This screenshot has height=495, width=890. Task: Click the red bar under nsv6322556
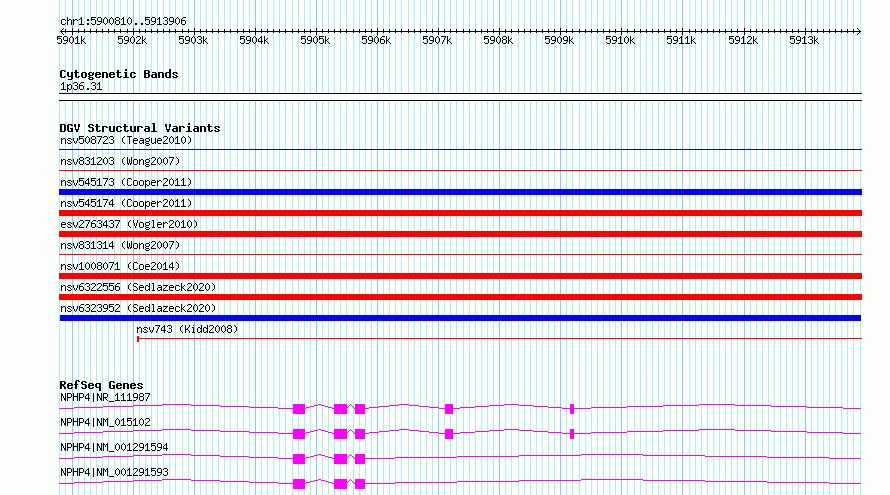[x=460, y=297]
